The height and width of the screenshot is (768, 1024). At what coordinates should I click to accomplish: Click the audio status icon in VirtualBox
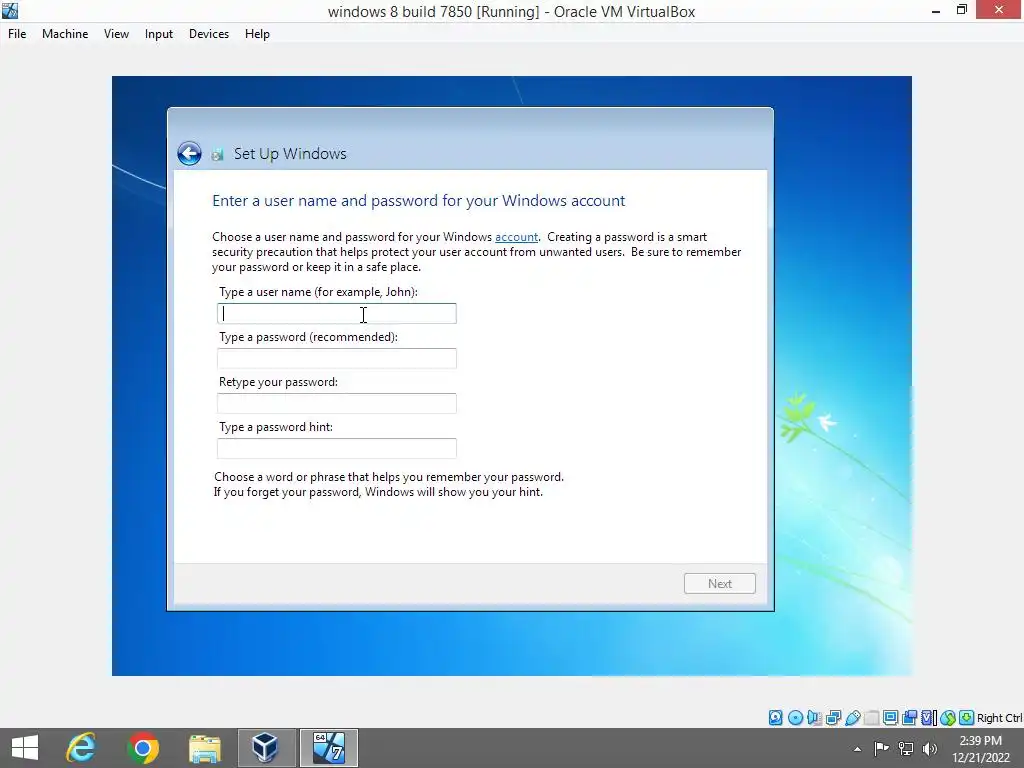(814, 718)
